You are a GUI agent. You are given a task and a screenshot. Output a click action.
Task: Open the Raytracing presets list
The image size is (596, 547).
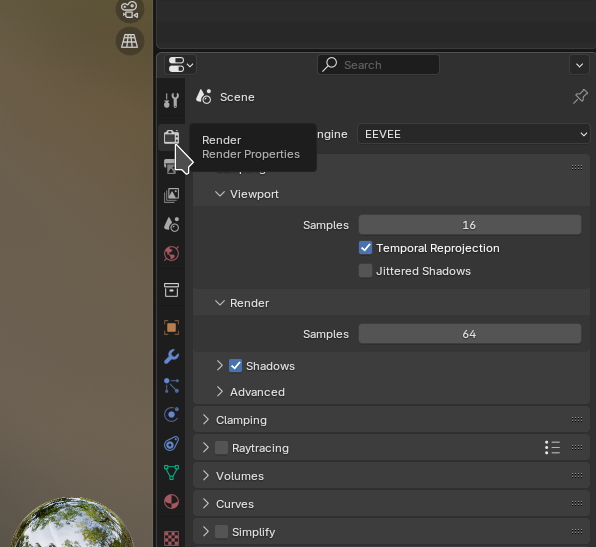(552, 447)
